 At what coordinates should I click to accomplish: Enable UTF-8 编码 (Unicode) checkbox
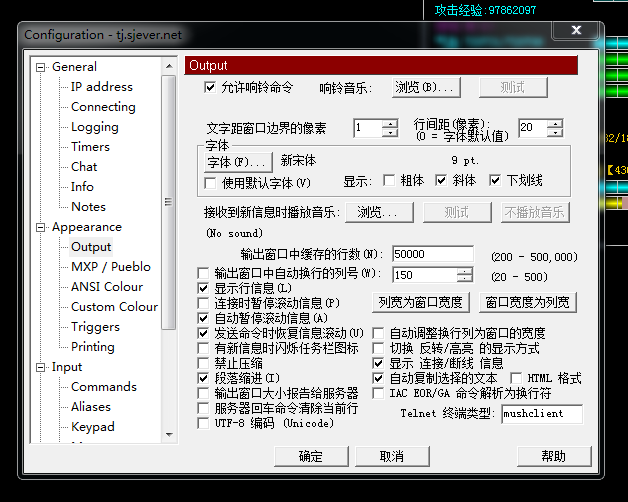tap(203, 423)
